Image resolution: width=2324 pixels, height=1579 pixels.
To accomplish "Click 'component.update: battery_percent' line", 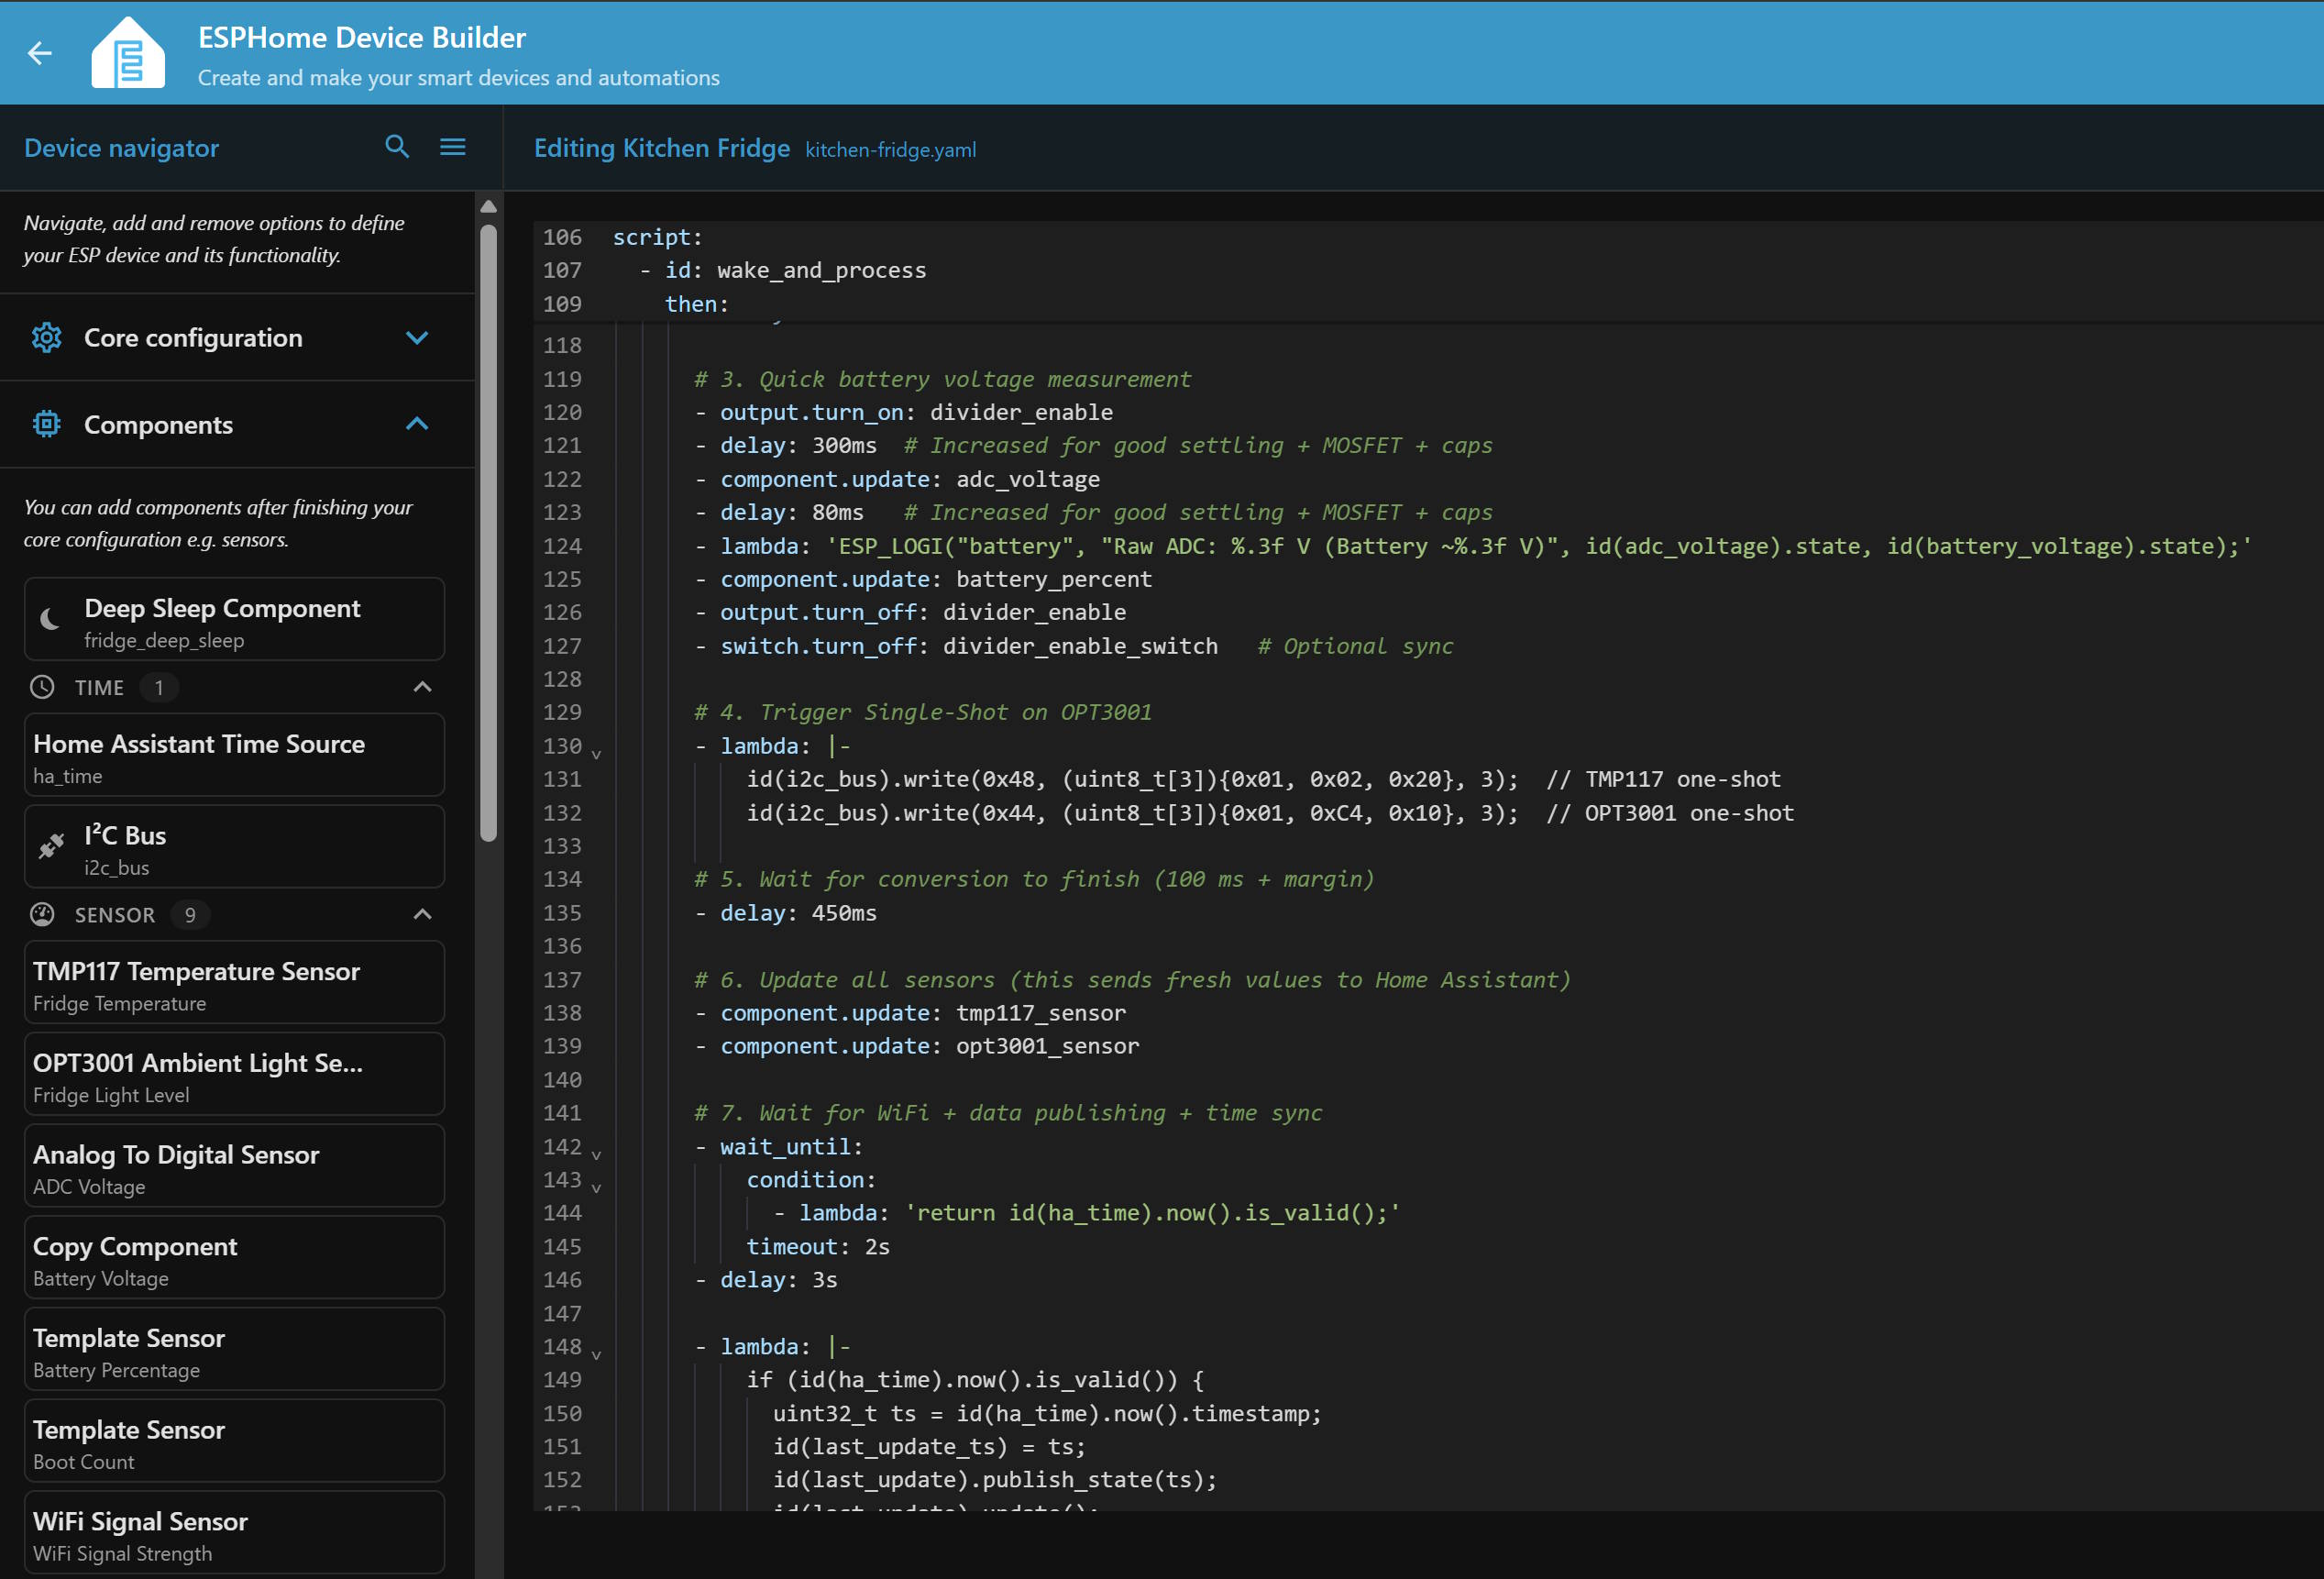I will [936, 579].
